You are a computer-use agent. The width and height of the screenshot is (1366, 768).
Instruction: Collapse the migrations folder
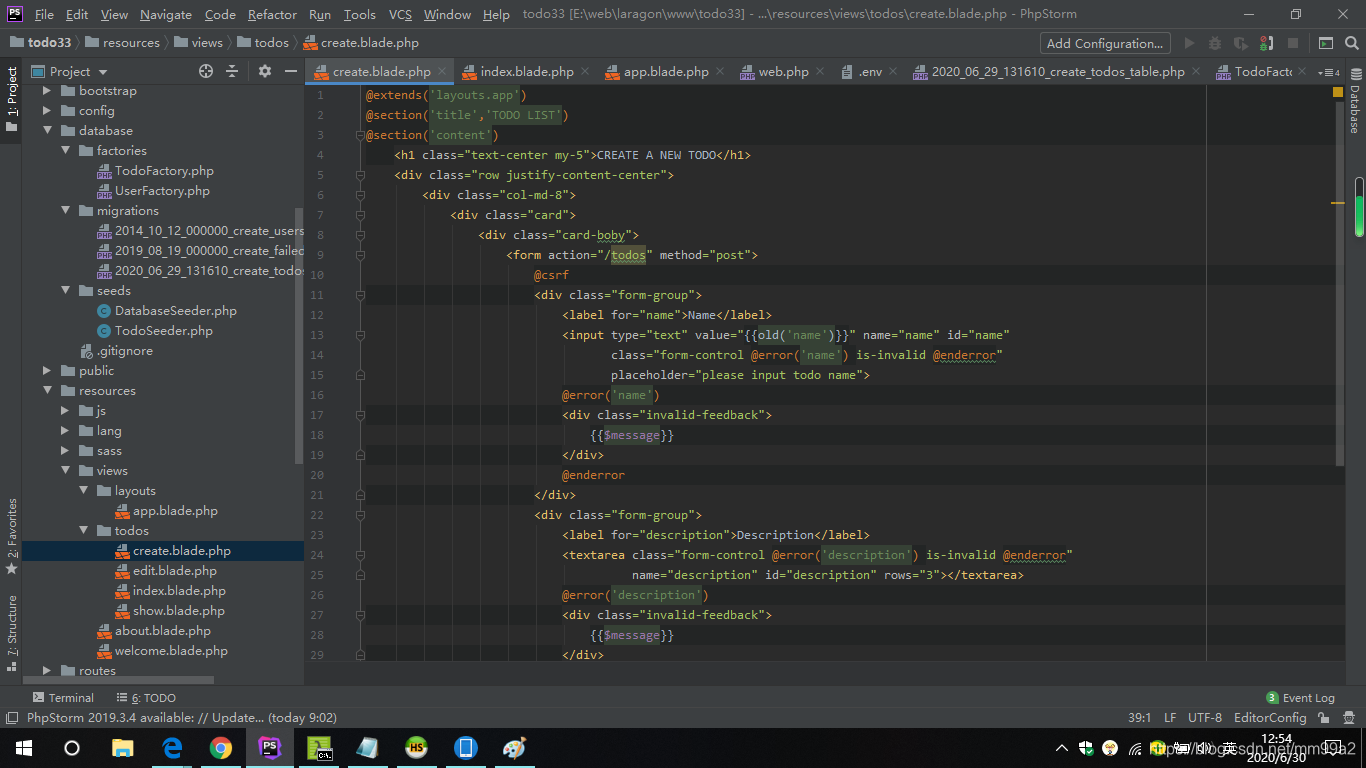[x=65, y=211]
